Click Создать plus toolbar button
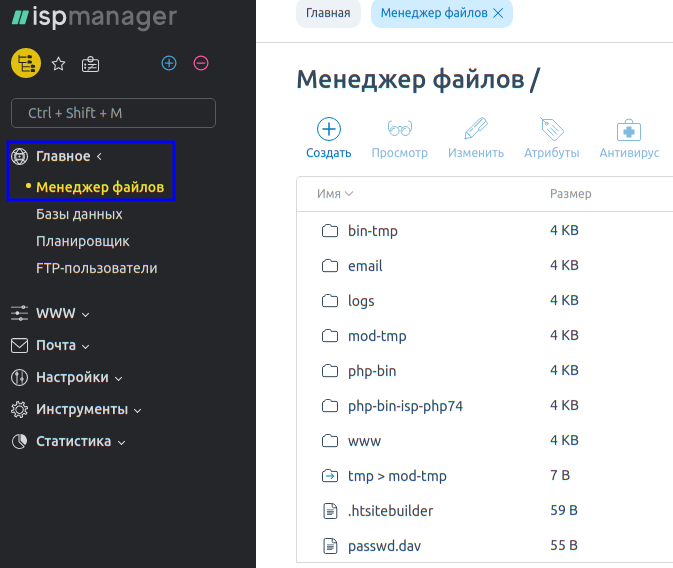This screenshot has width=673, height=568. click(x=329, y=138)
